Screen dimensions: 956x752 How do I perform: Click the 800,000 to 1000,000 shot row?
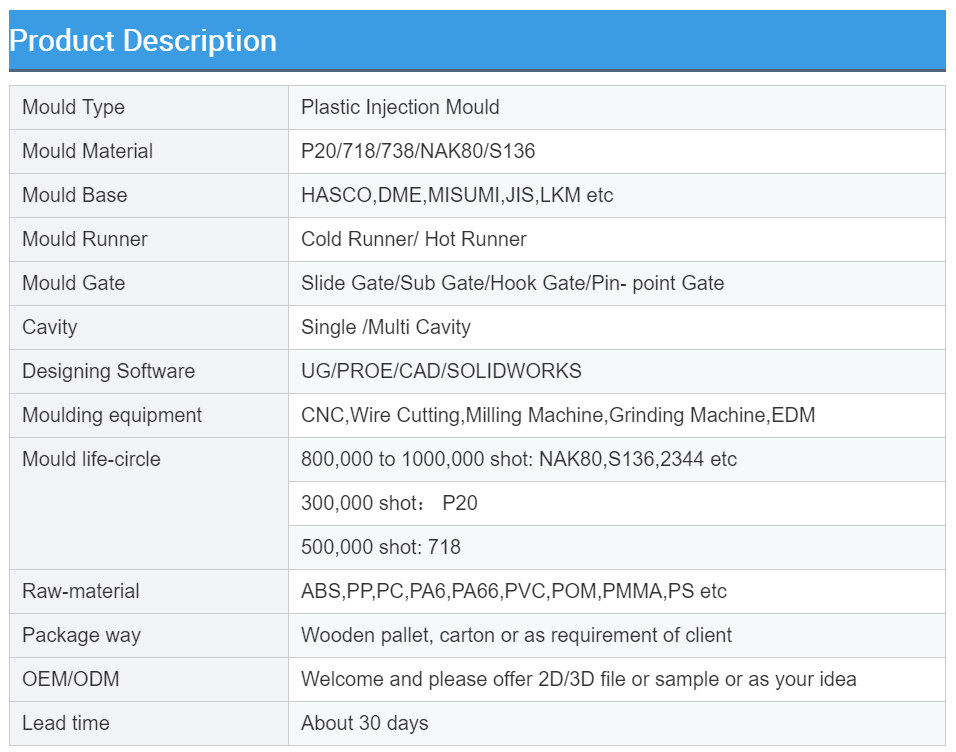pos(518,459)
